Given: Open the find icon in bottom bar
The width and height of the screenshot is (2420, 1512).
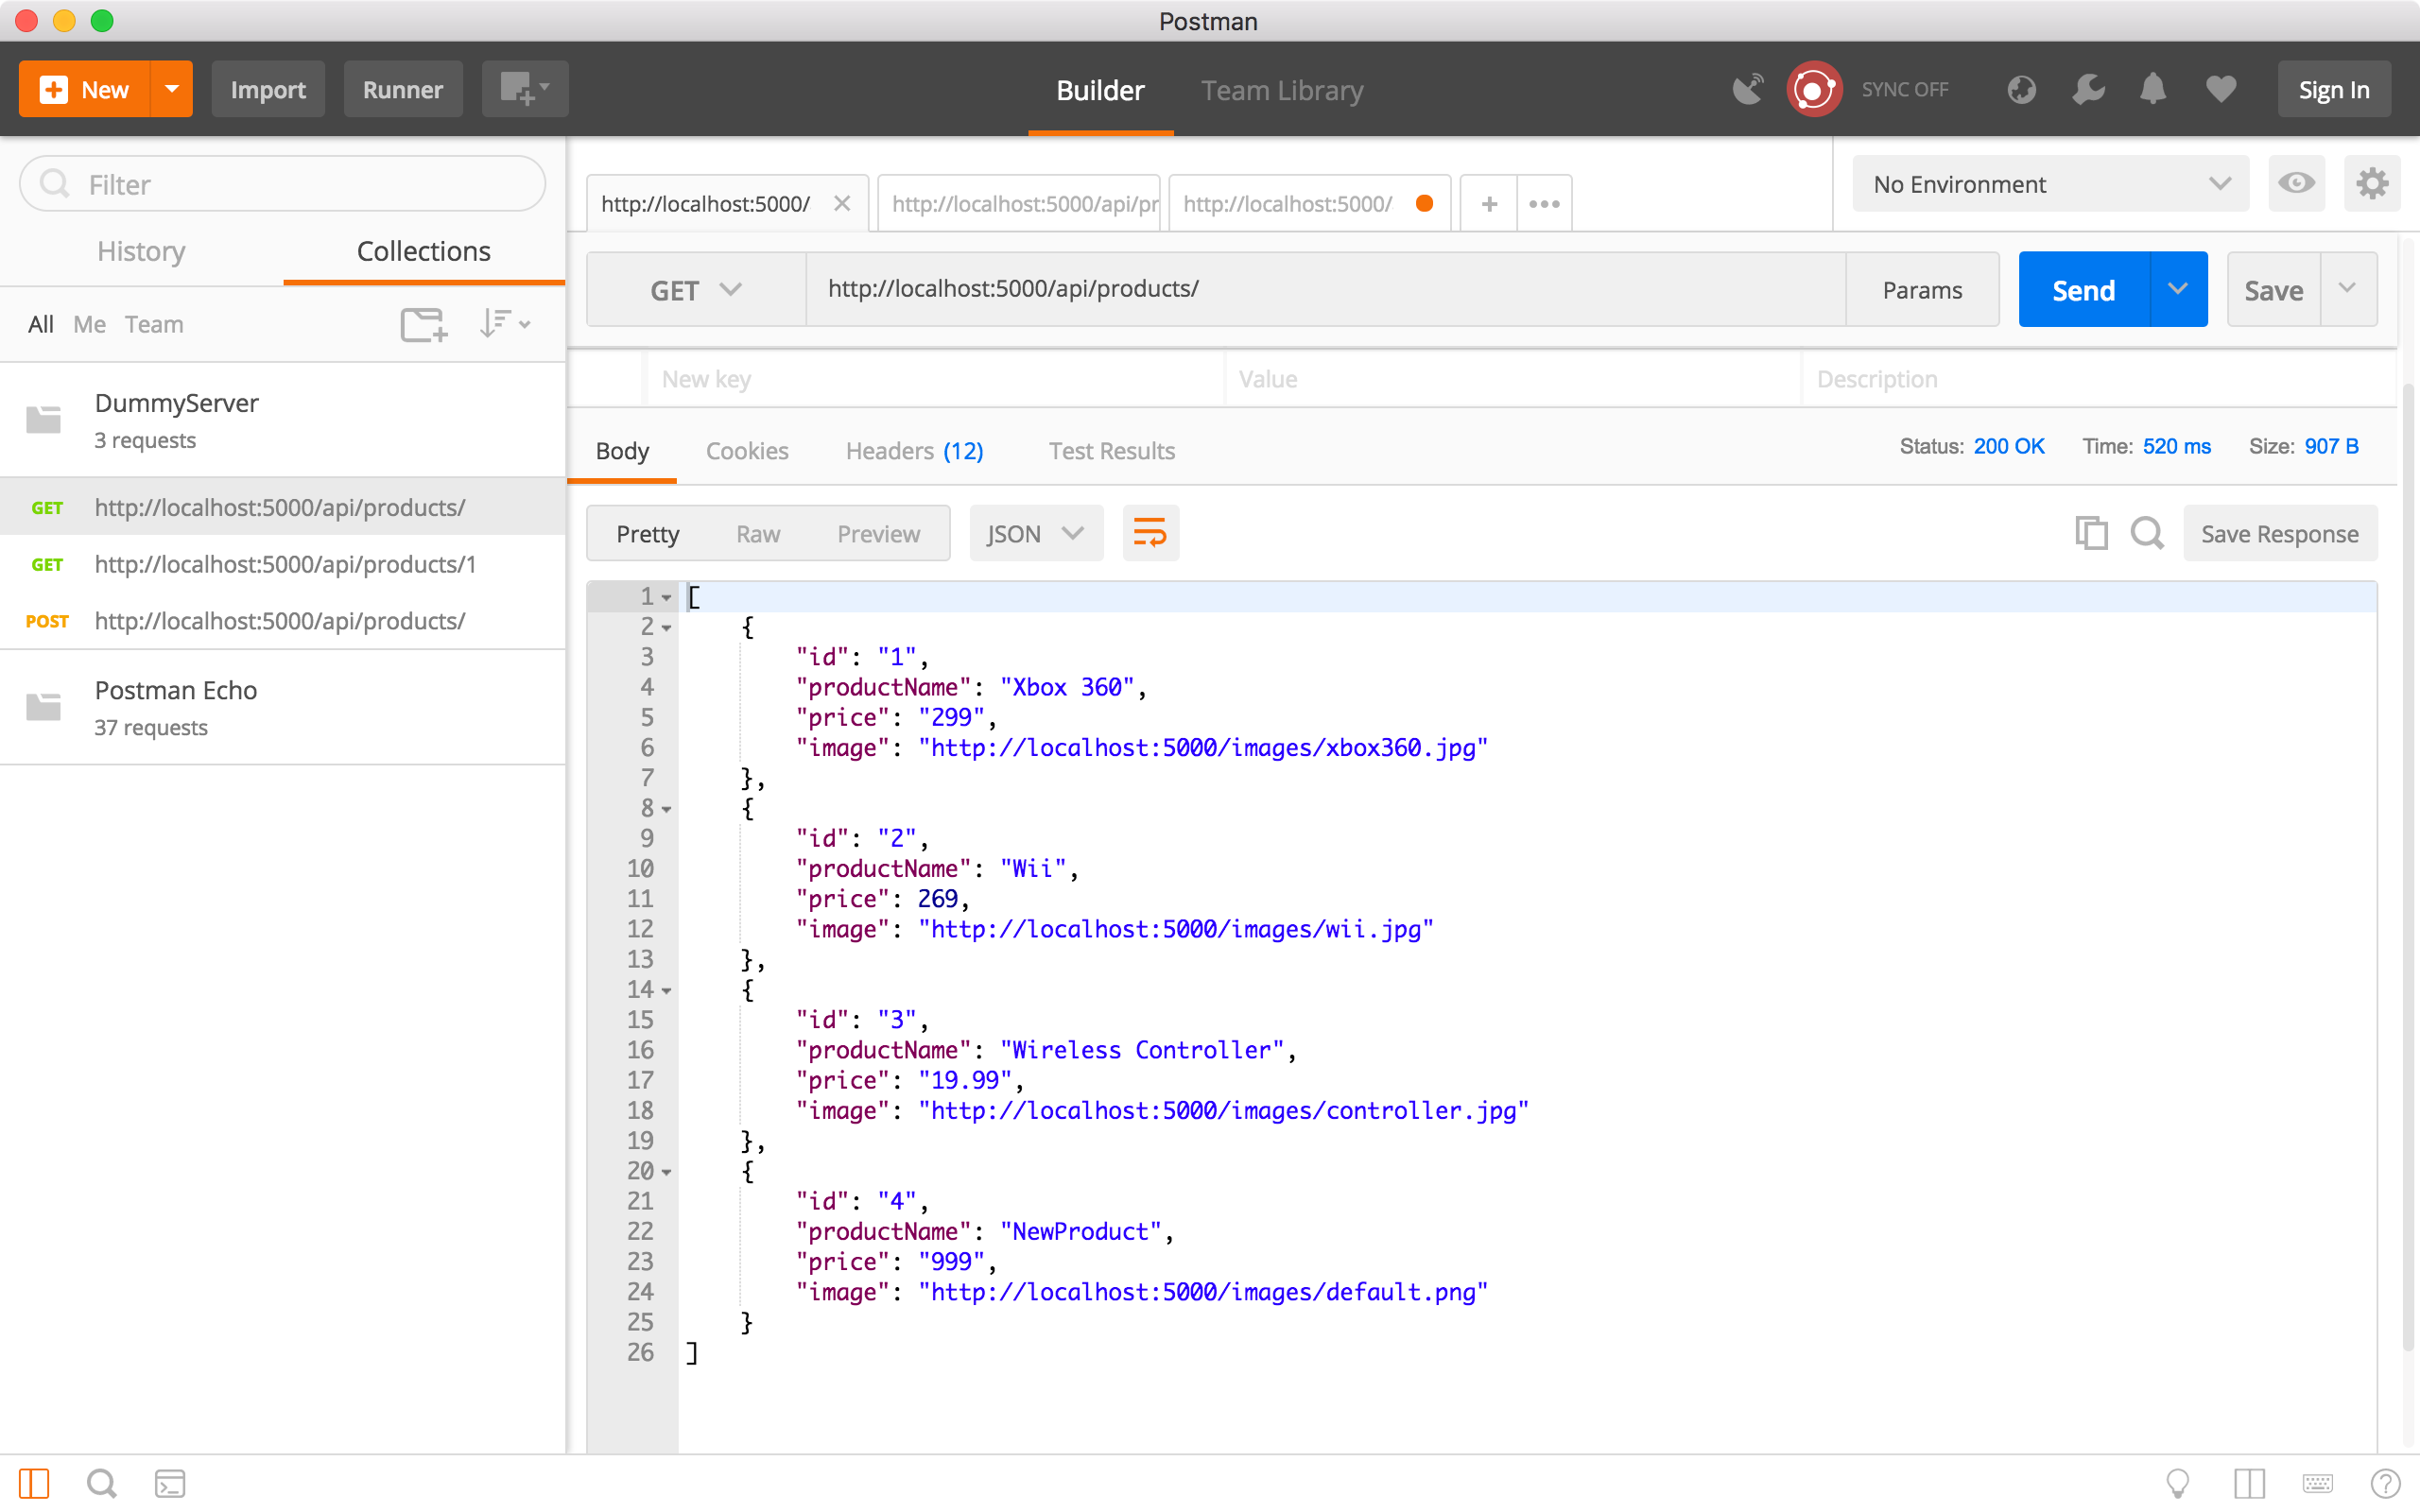Looking at the screenshot, I should (101, 1483).
